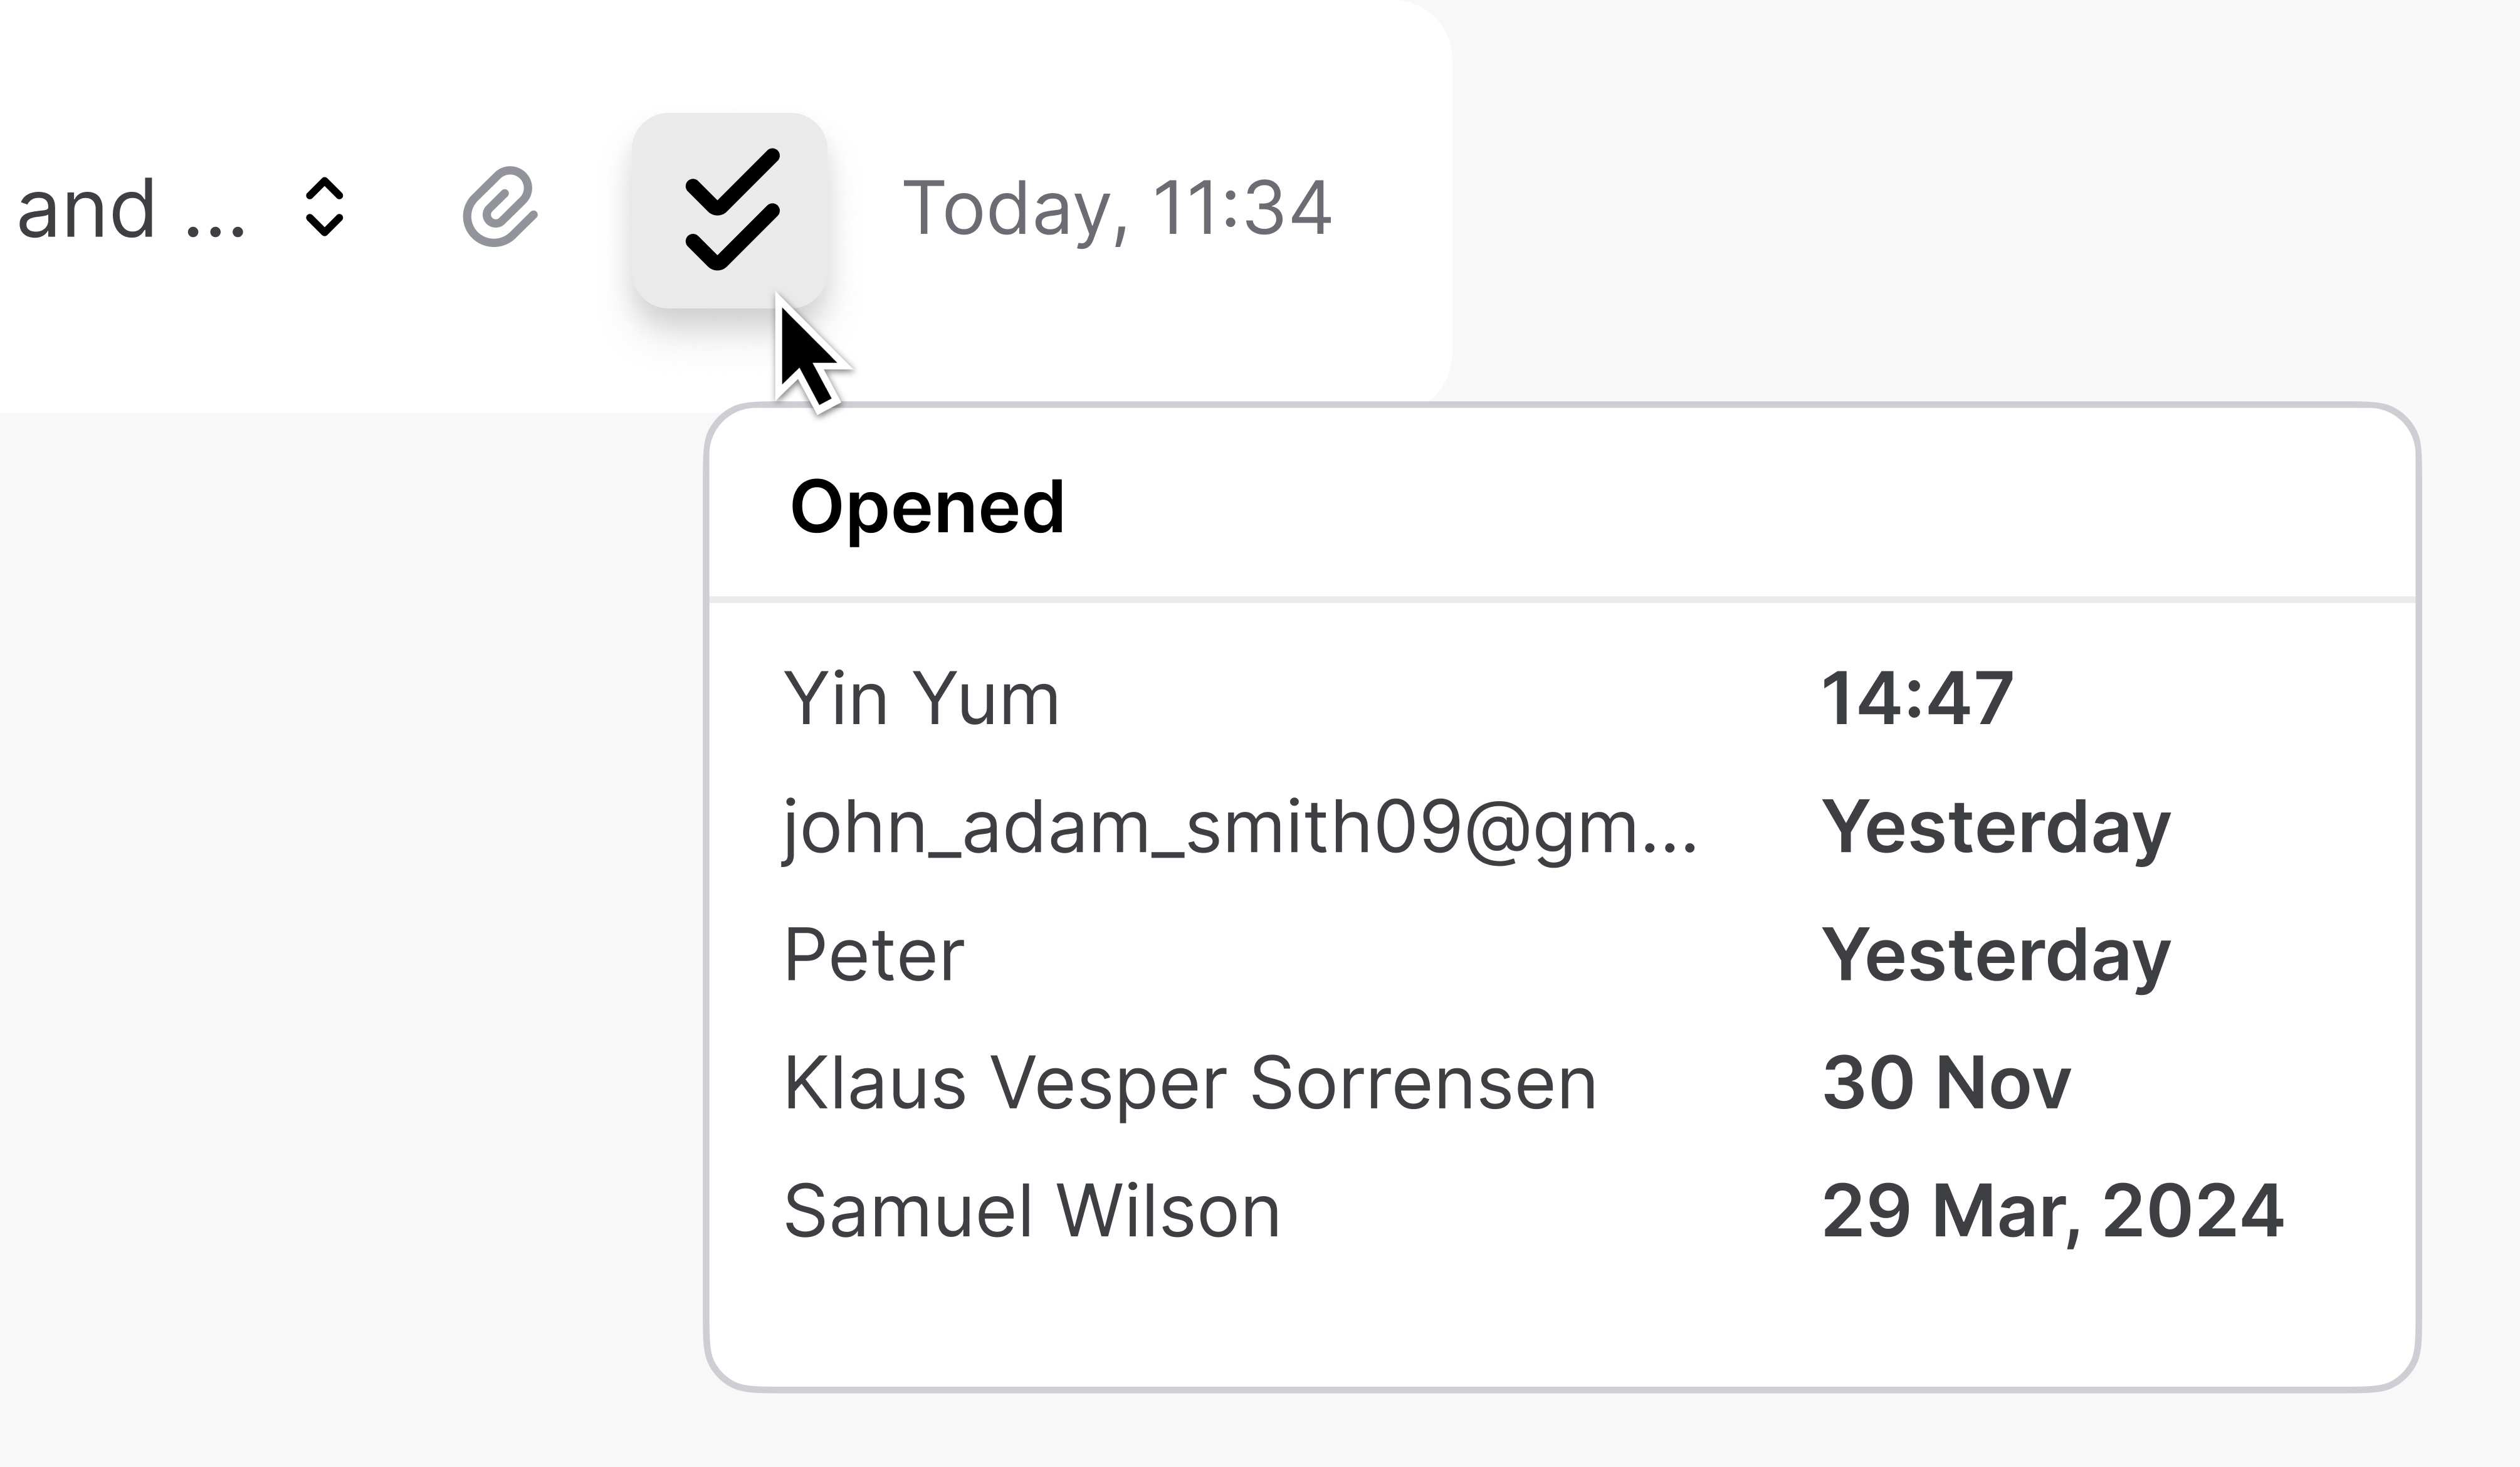Click the double-checkmark read receipt icon
This screenshot has width=2520, height=1467.
point(730,210)
